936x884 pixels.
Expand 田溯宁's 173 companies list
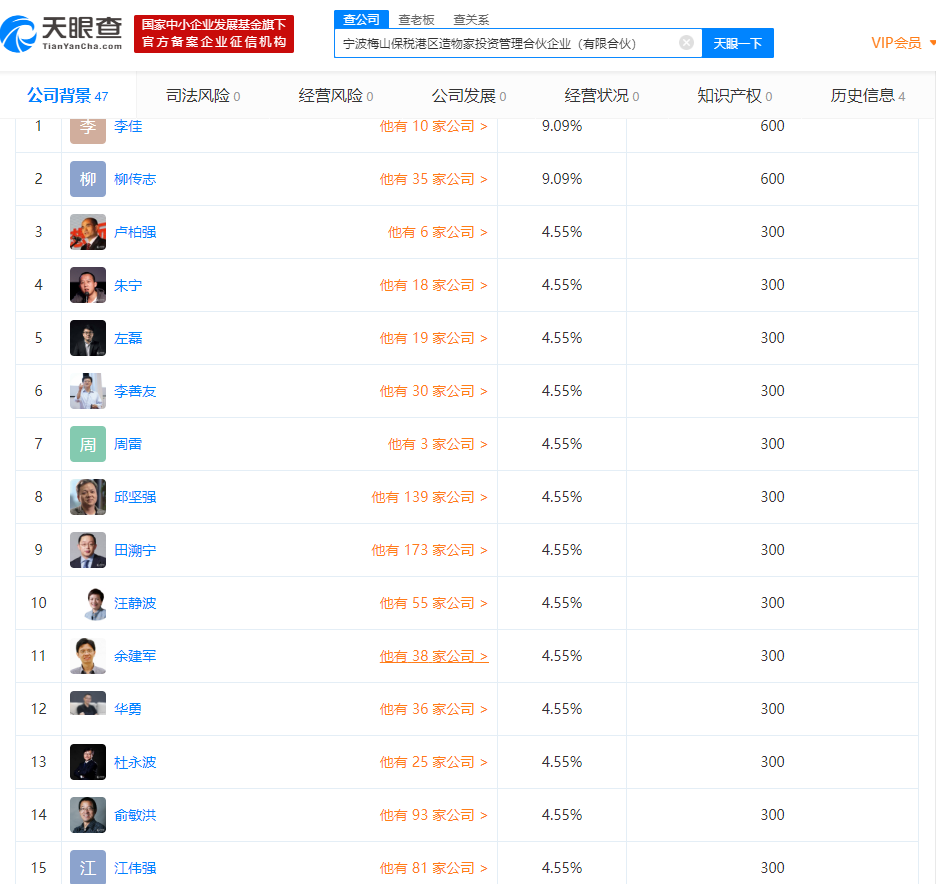(430, 550)
